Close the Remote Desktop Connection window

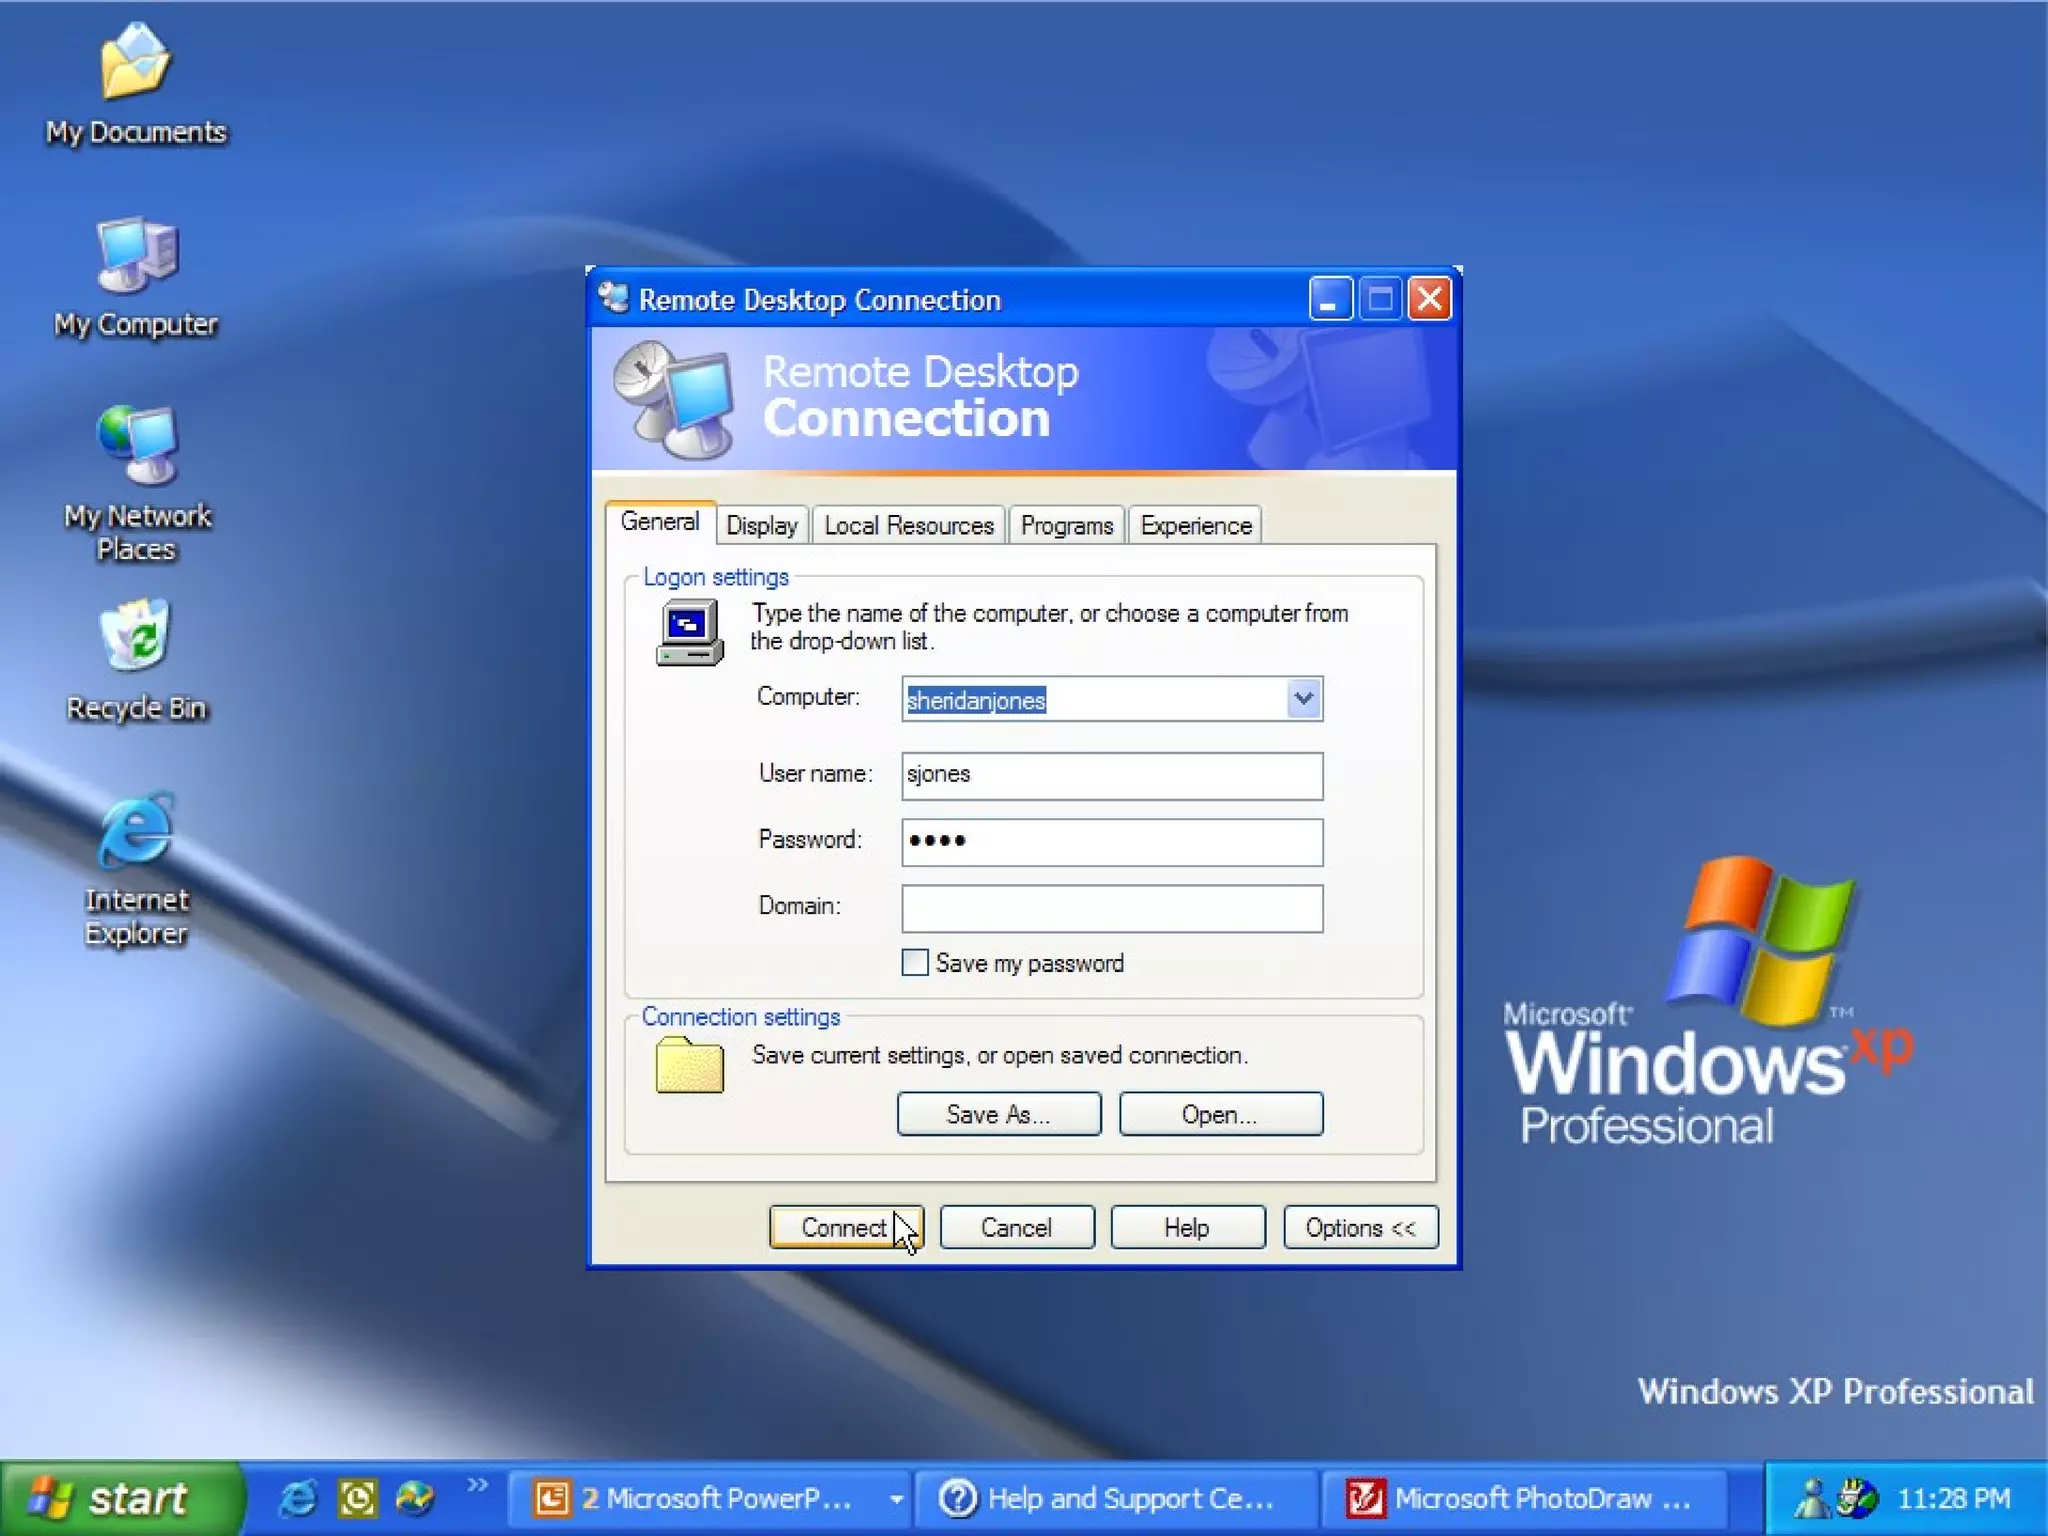coord(1430,298)
